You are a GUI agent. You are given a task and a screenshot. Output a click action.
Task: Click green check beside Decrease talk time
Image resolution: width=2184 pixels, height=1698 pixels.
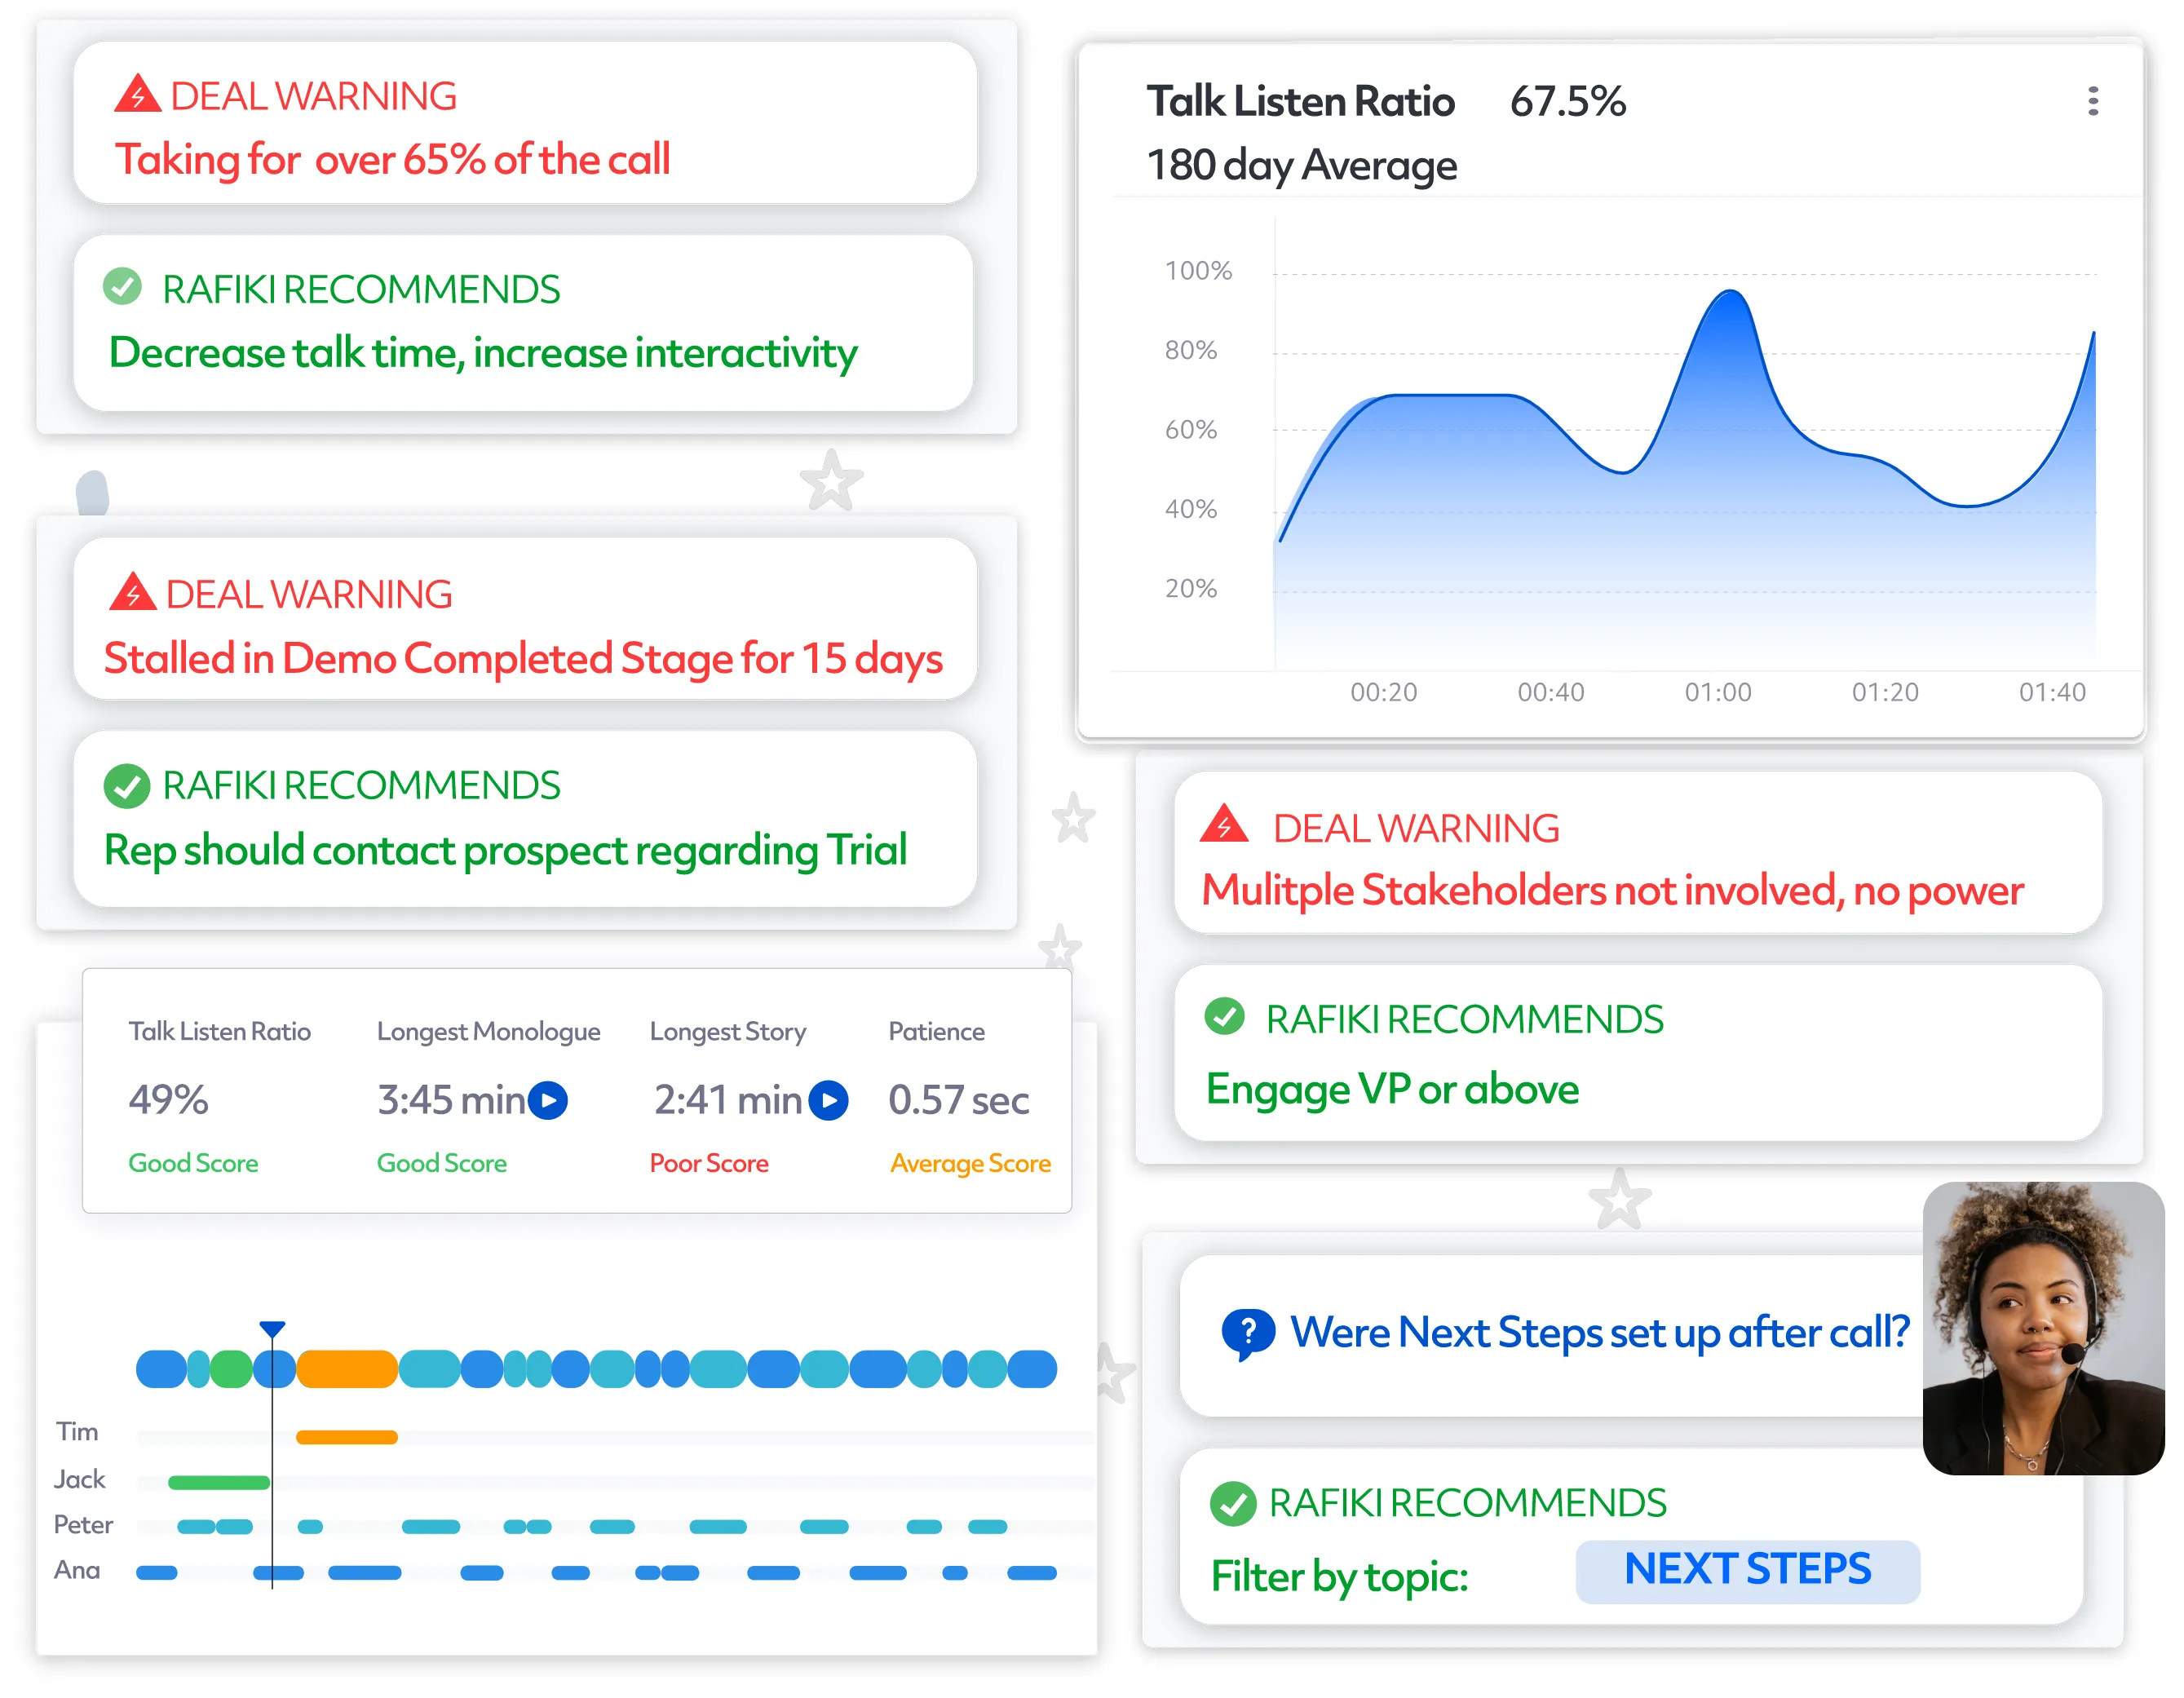[x=122, y=286]
